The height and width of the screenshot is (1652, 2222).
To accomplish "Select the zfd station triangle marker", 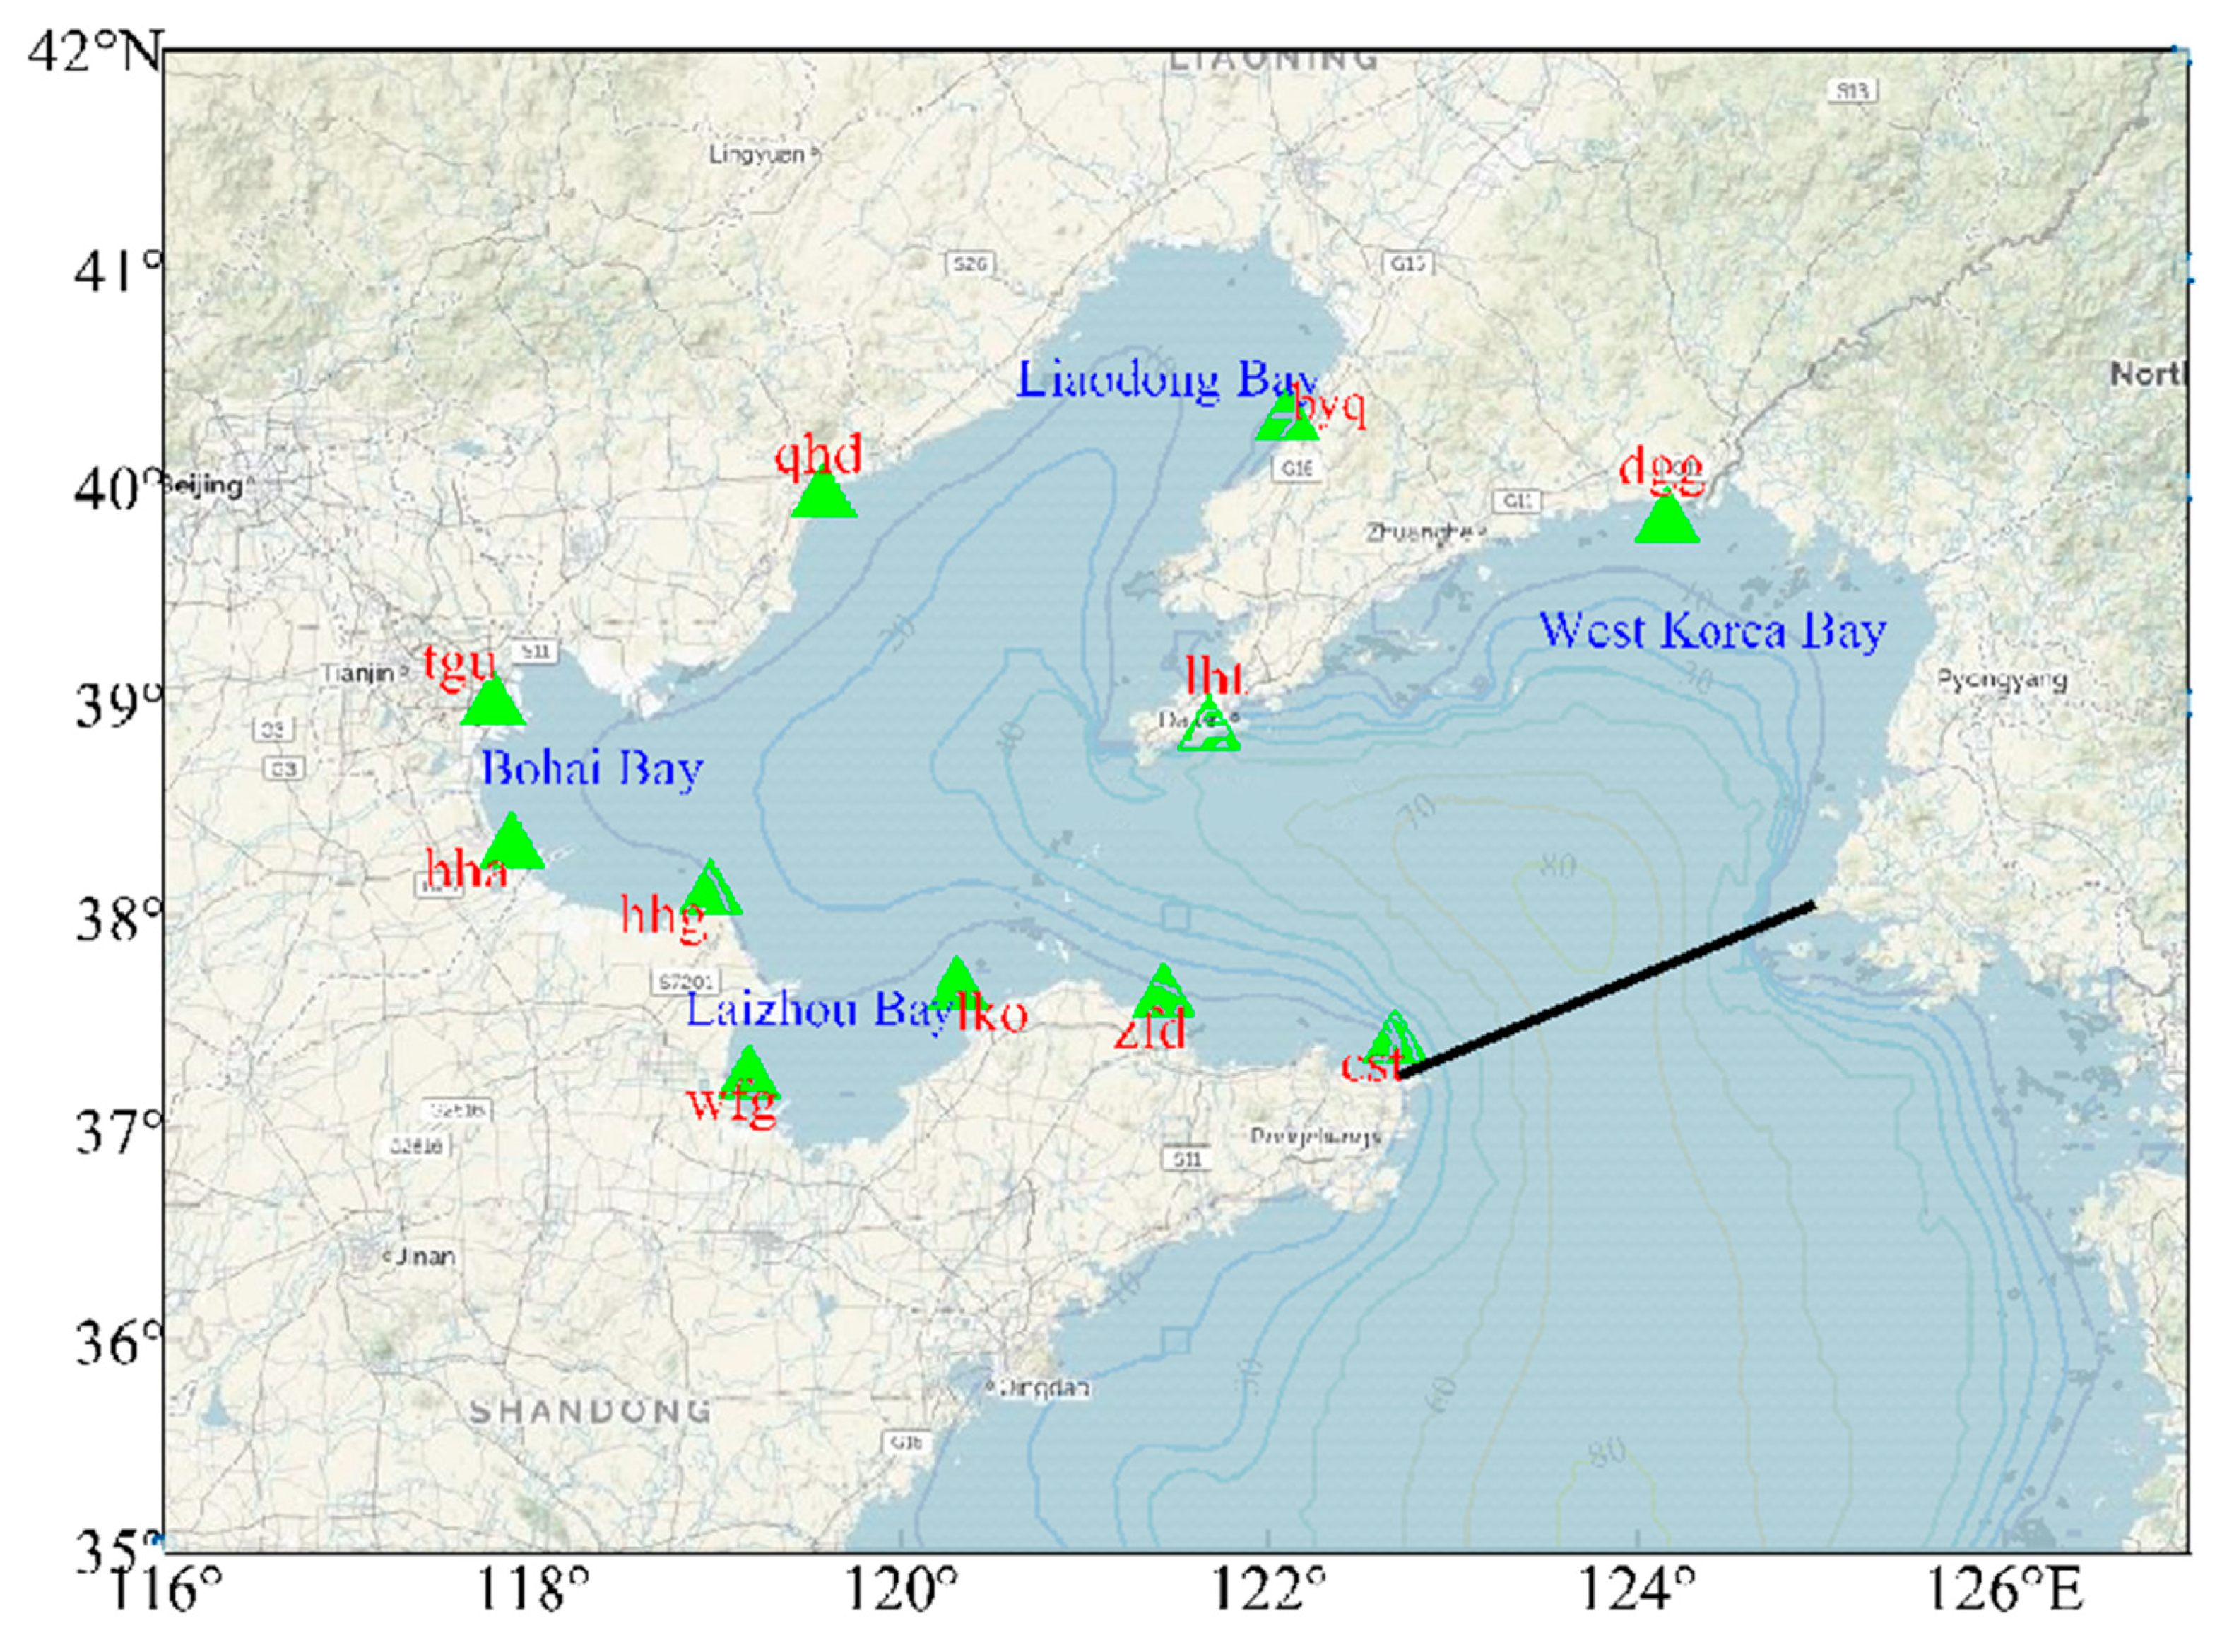I will coord(1163,996).
